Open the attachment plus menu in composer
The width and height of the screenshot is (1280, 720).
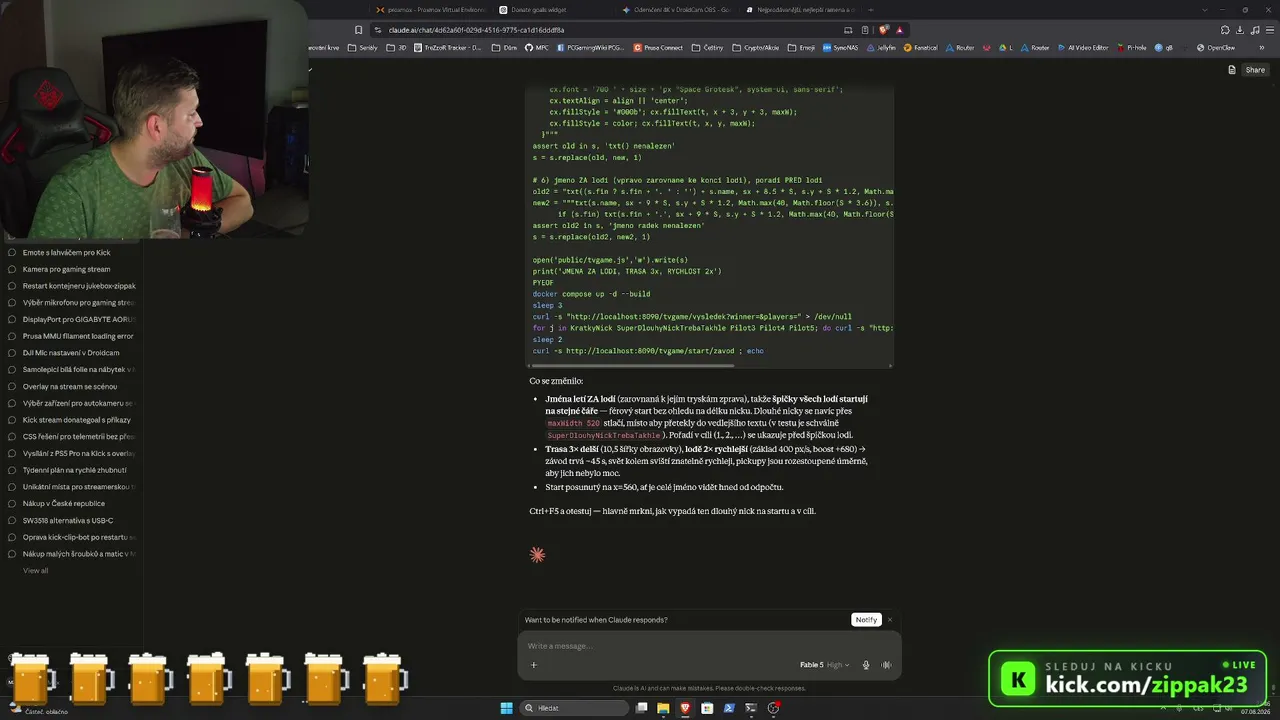click(x=533, y=665)
